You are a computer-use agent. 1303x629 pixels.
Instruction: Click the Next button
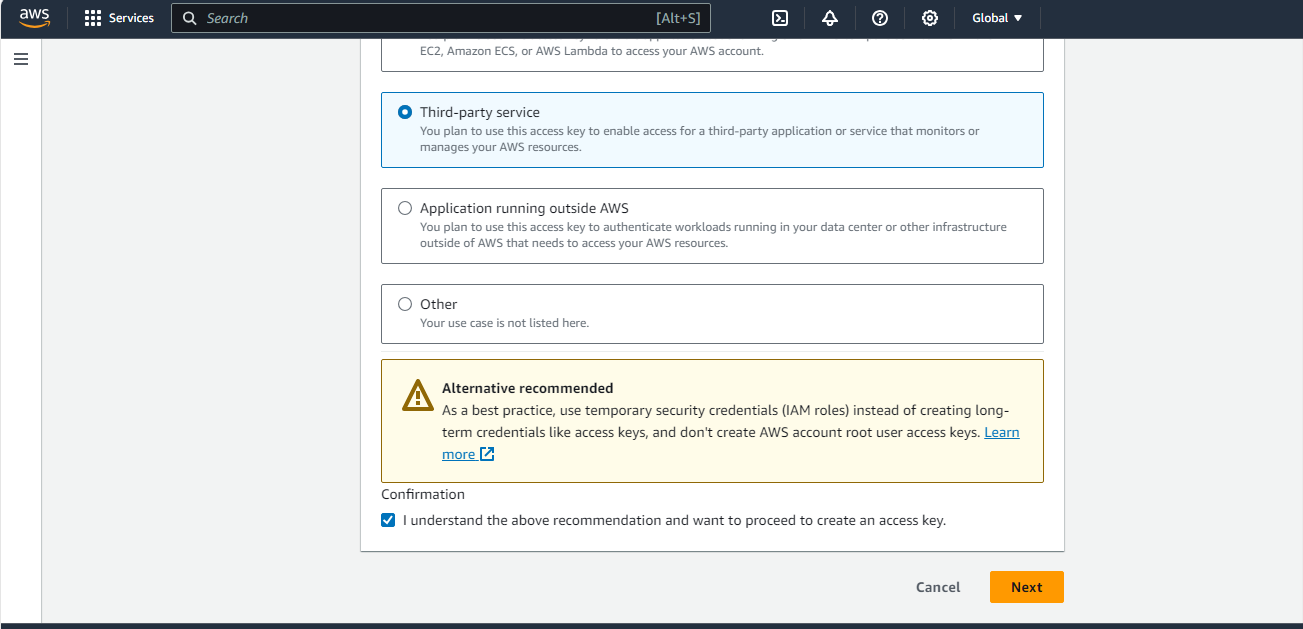[1027, 587]
